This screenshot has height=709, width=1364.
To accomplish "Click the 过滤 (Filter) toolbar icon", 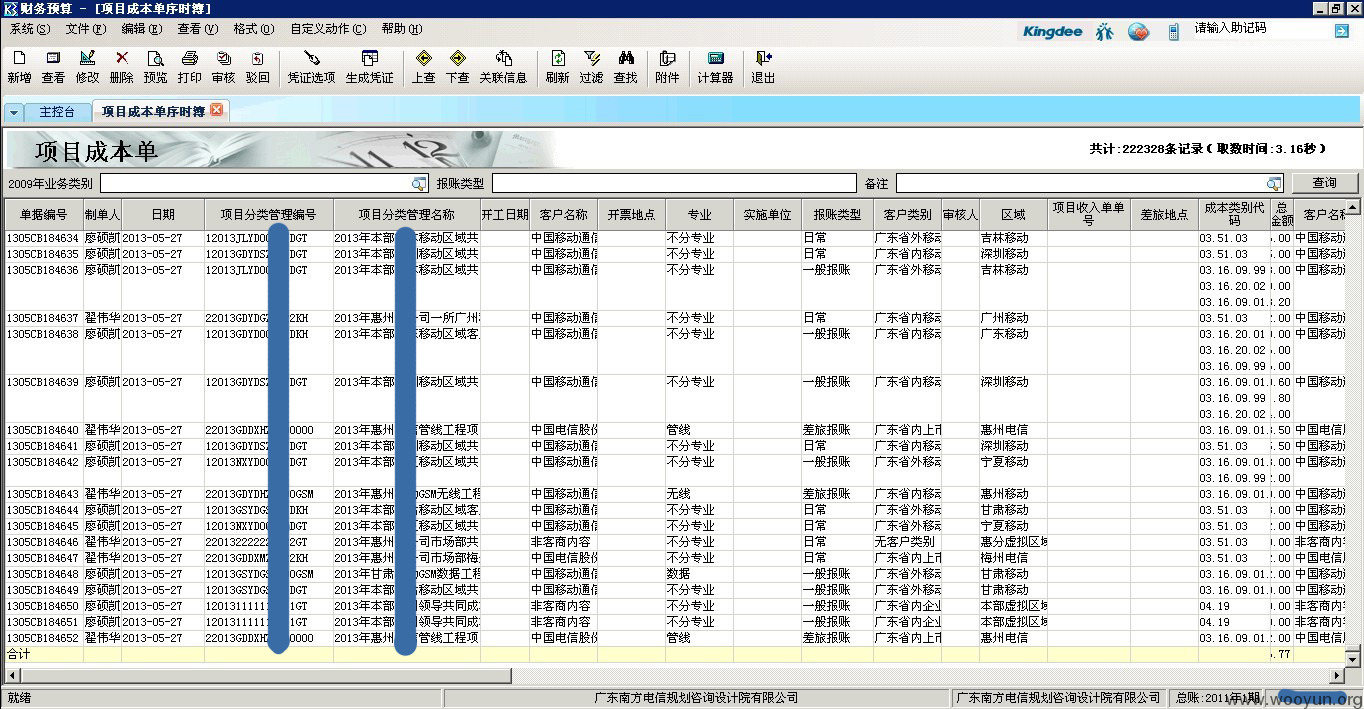I will click(x=591, y=67).
